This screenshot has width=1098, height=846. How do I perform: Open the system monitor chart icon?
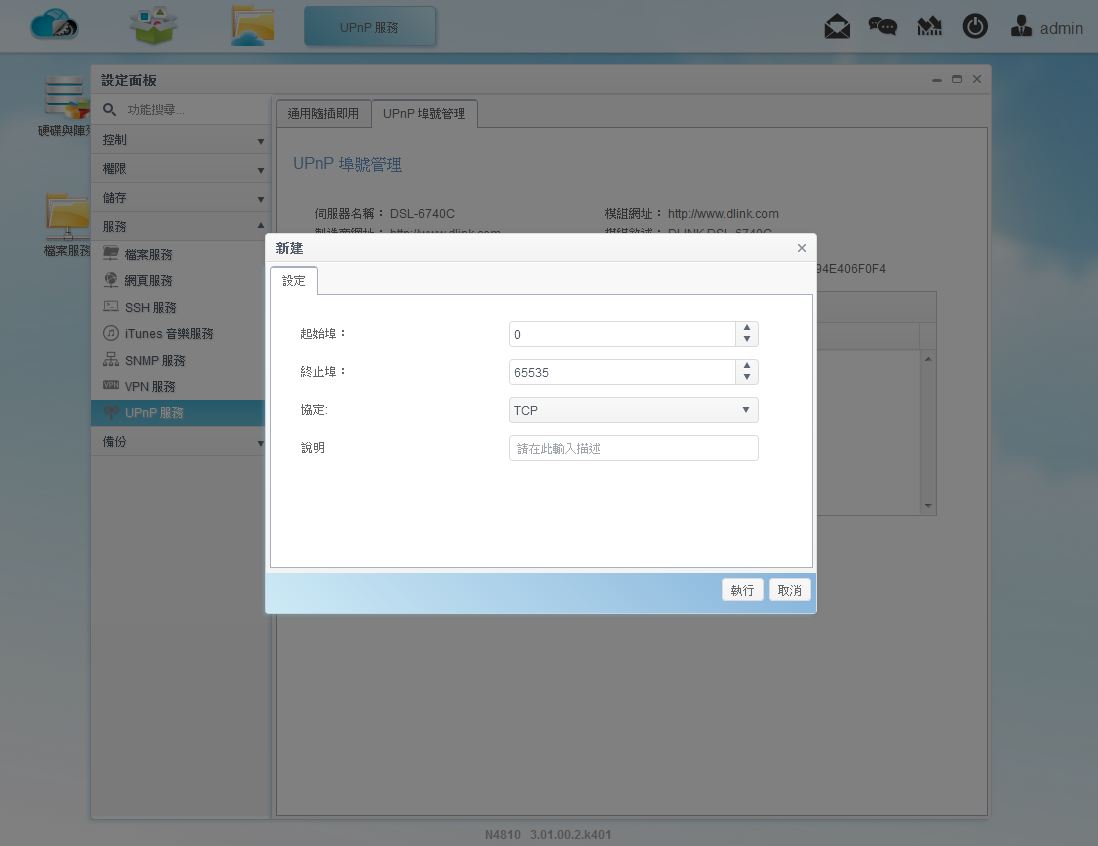(x=929, y=27)
